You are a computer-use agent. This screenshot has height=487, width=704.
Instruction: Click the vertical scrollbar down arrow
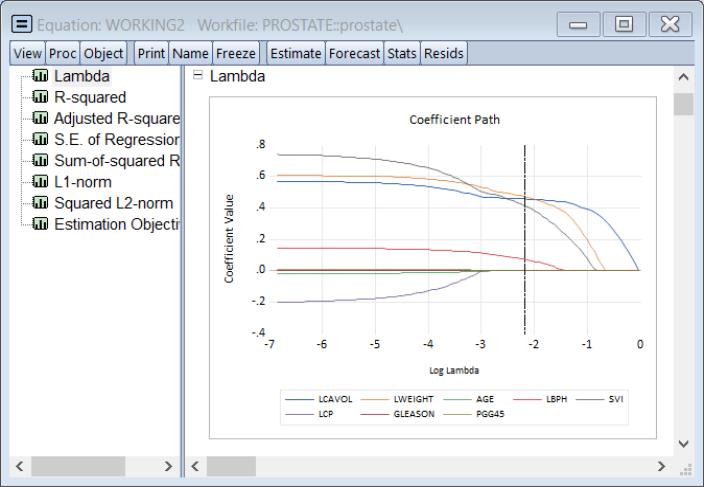click(x=683, y=443)
